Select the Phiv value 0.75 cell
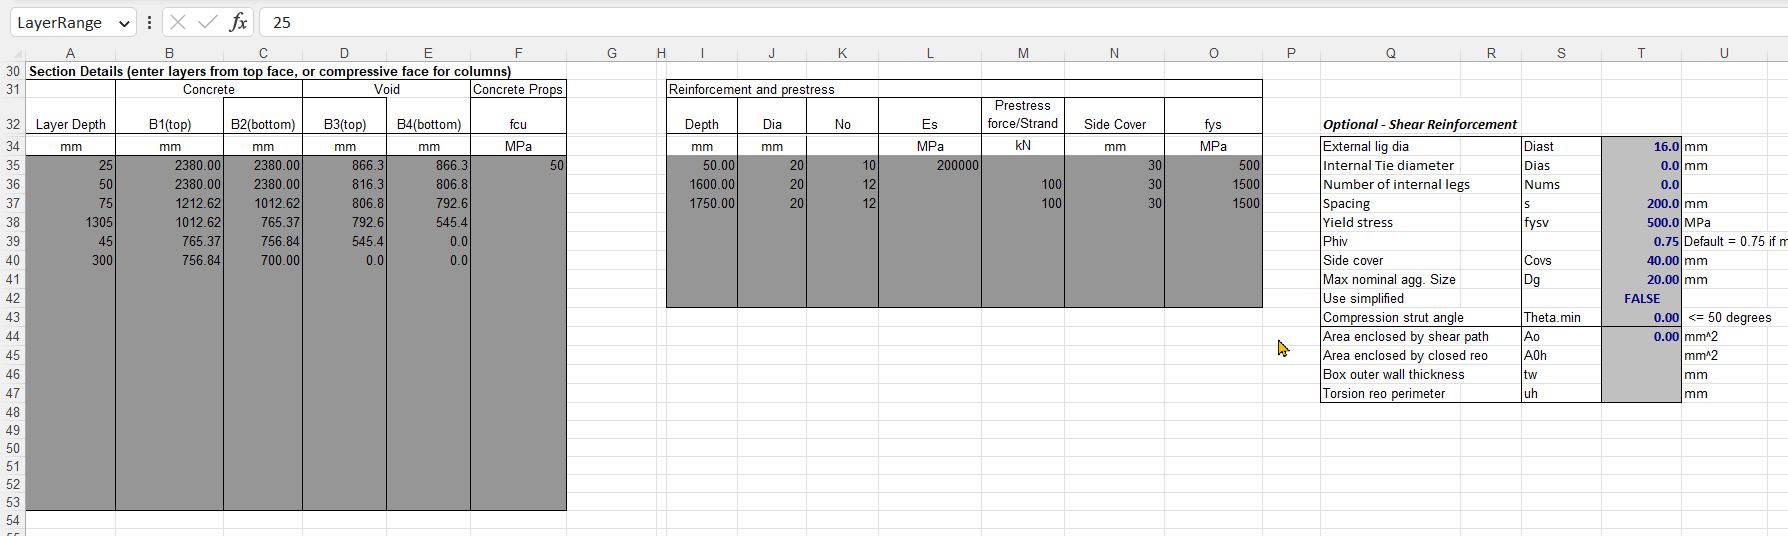The height and width of the screenshot is (536, 1788). point(1640,241)
